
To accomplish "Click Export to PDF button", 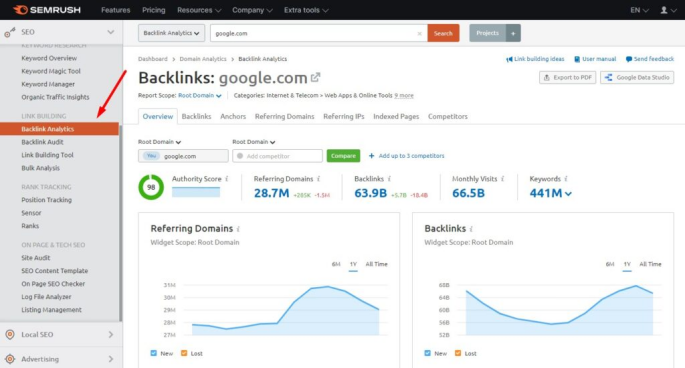I will click(x=567, y=77).
